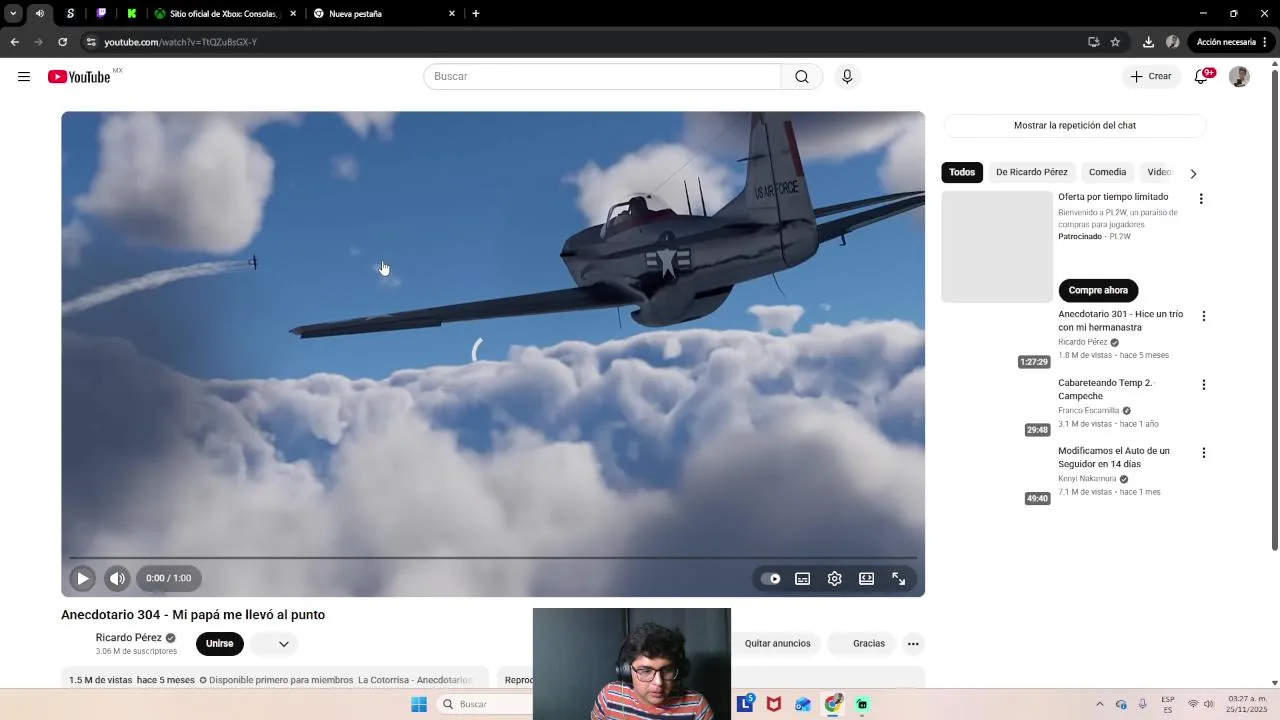The image size is (1280, 720).
Task: Focus the YouTube Buscar search field
Action: [x=602, y=77]
